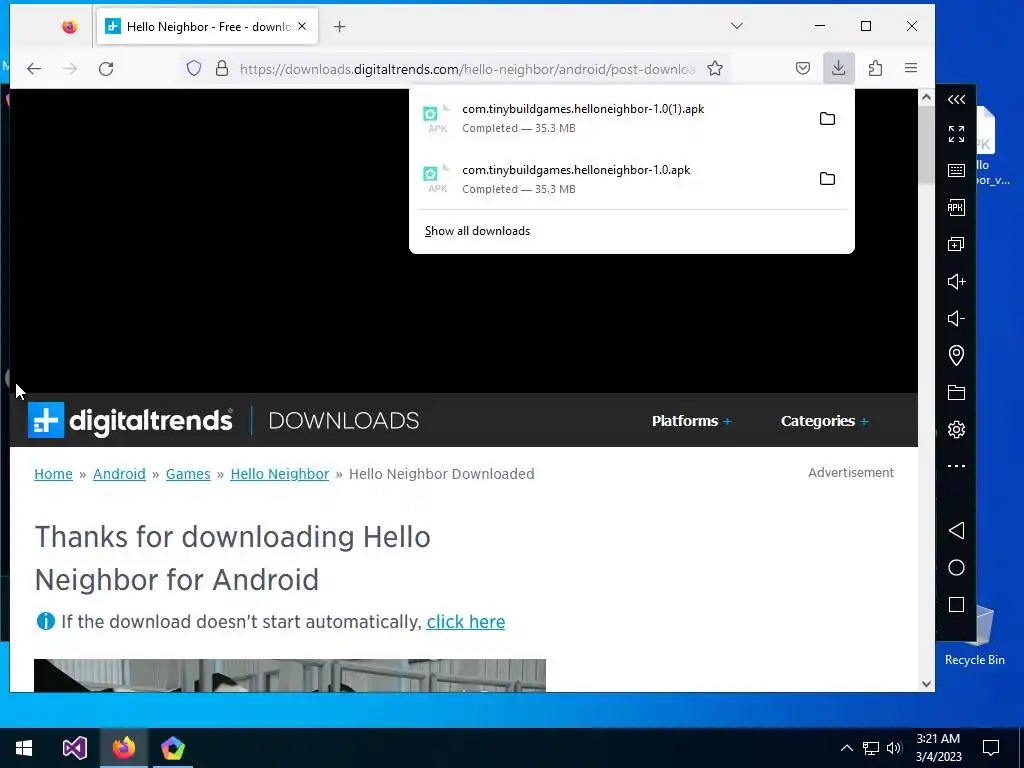
Task: Reload the current page
Action: click(x=106, y=69)
